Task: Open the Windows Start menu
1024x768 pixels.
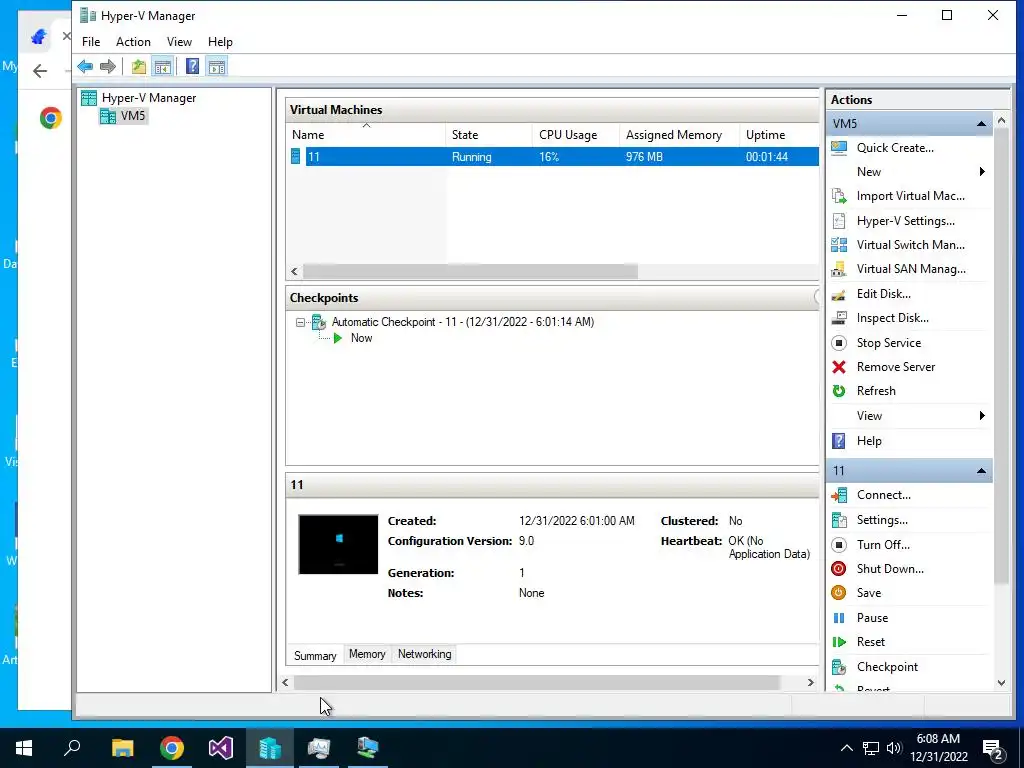Action: (24, 748)
